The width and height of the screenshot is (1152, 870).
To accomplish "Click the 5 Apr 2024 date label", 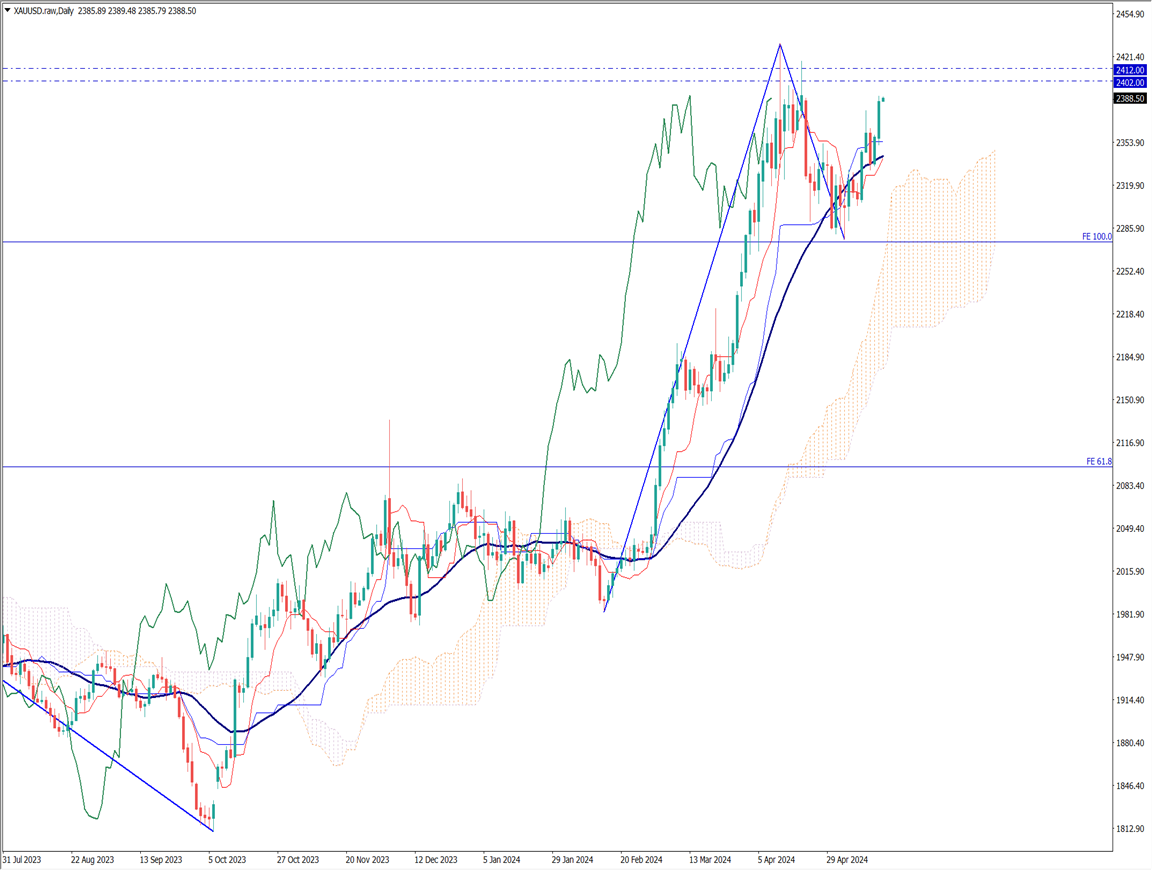I will pyautogui.click(x=776, y=859).
